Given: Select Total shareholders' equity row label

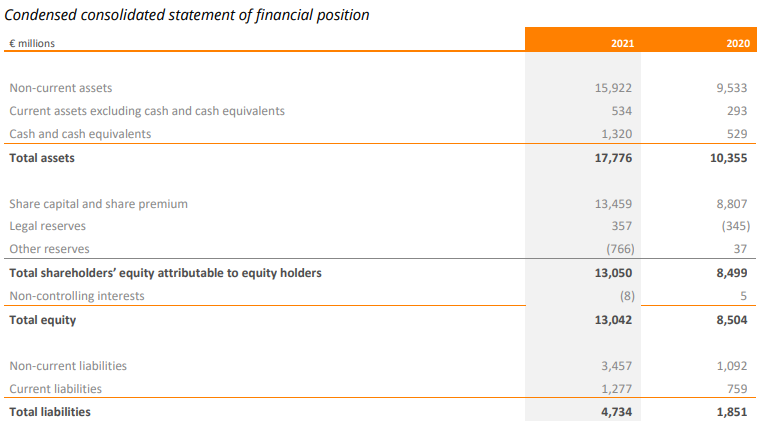Looking at the screenshot, I should 165,273.
